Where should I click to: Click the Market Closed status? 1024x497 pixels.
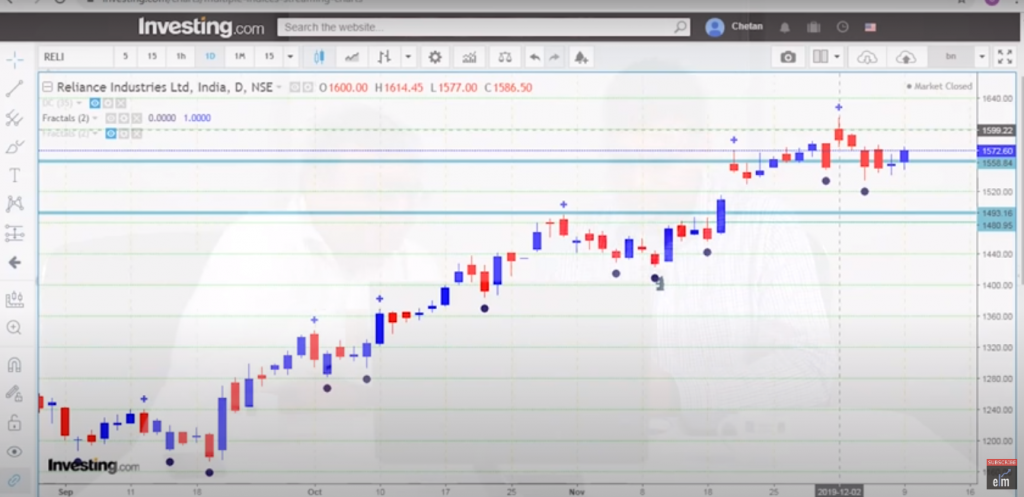(x=940, y=86)
